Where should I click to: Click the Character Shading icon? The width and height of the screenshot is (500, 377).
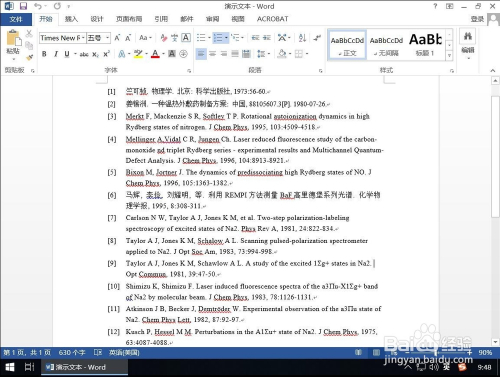tap(172, 54)
